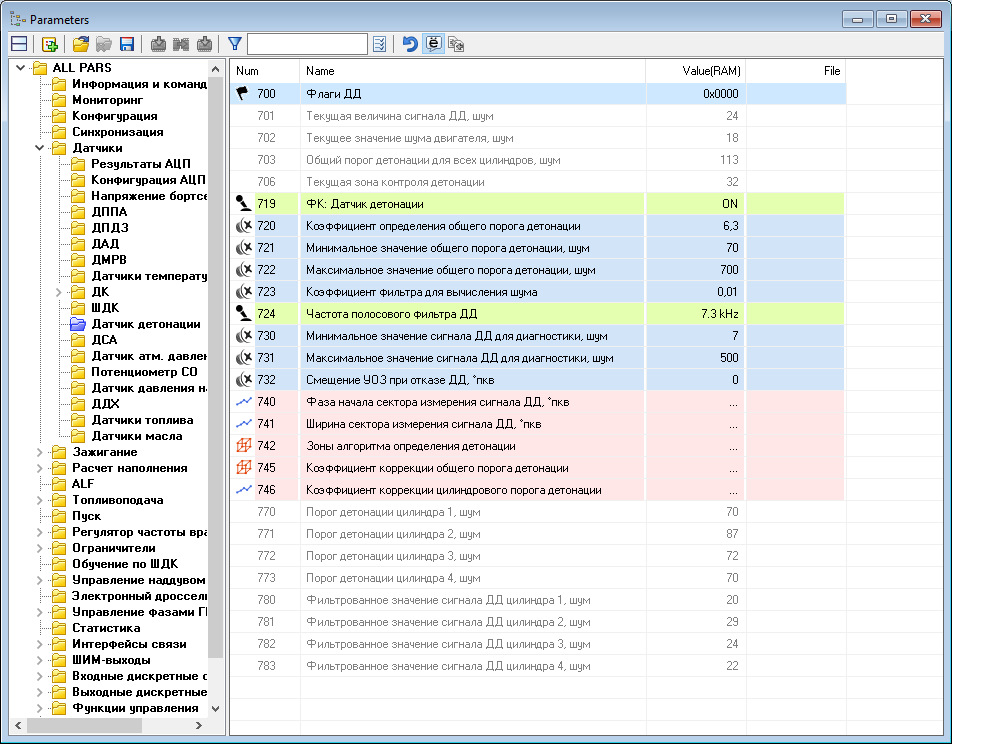Click the add new parameter icon
1008x744 pixels.
pyautogui.click(x=49, y=44)
